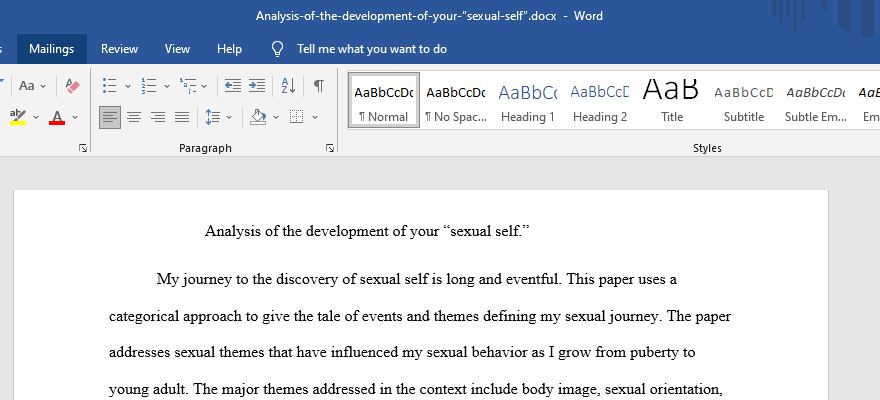The height and width of the screenshot is (400, 880).
Task: Expand the shading color dropdown arrow
Action: coord(276,117)
